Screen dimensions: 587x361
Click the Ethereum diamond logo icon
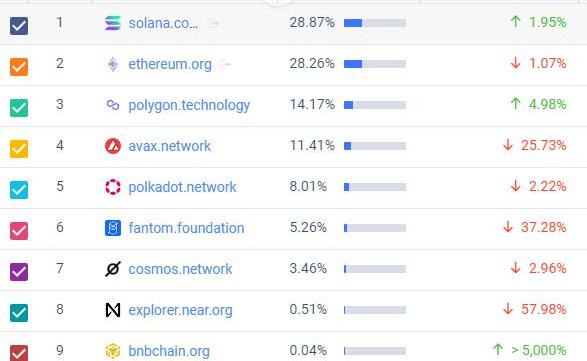(x=113, y=64)
